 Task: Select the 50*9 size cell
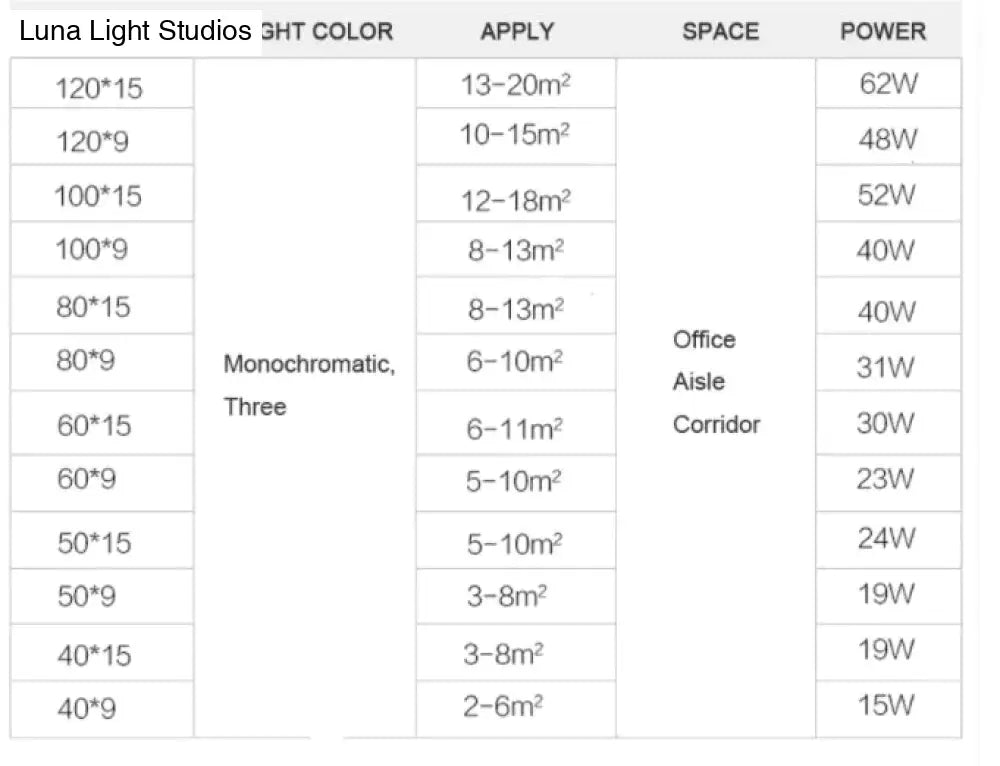click(102, 596)
